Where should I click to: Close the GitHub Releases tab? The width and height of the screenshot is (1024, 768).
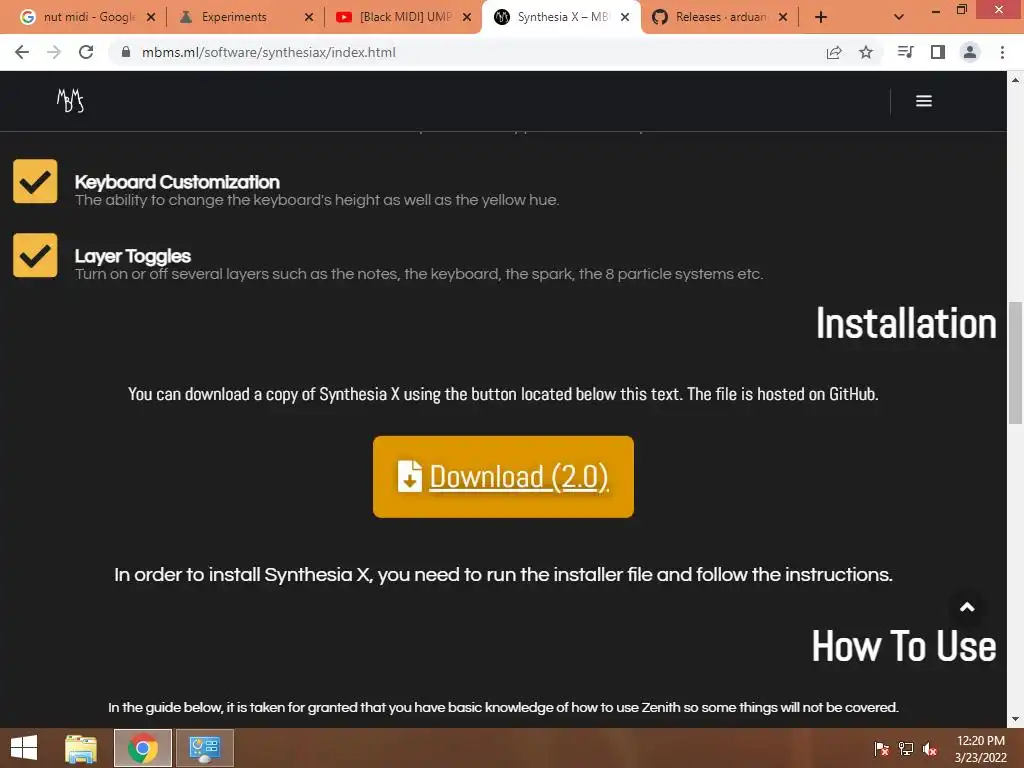783,17
